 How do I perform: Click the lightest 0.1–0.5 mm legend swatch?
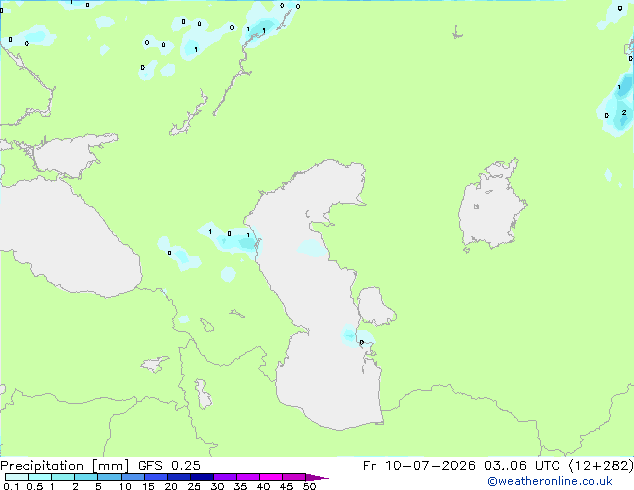pos(17,477)
